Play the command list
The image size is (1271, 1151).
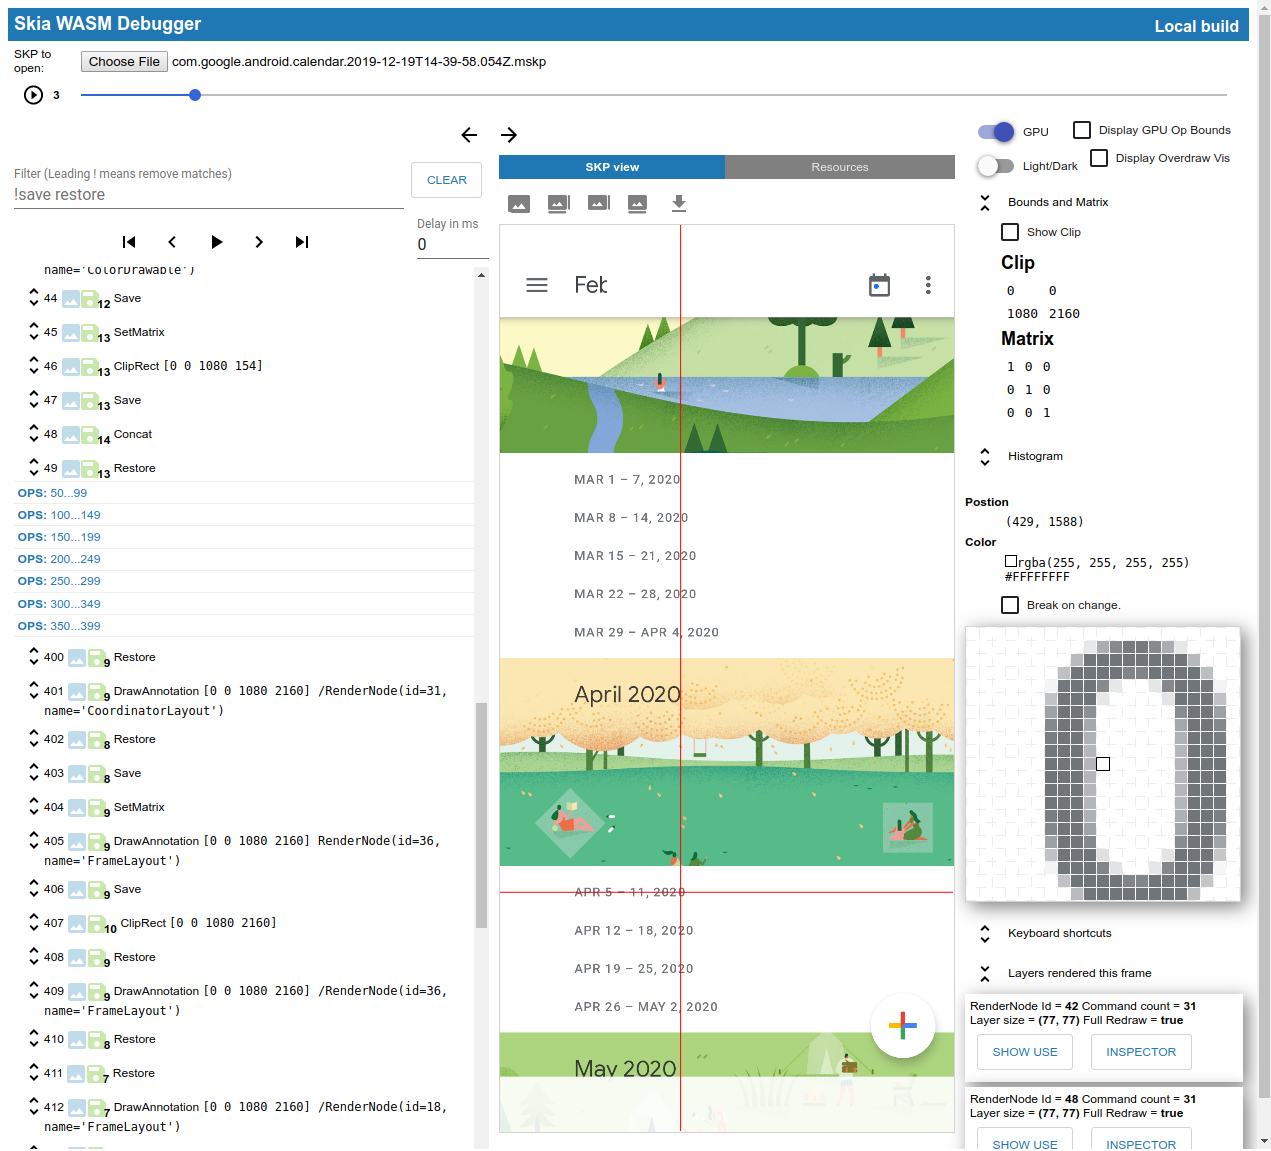(216, 242)
